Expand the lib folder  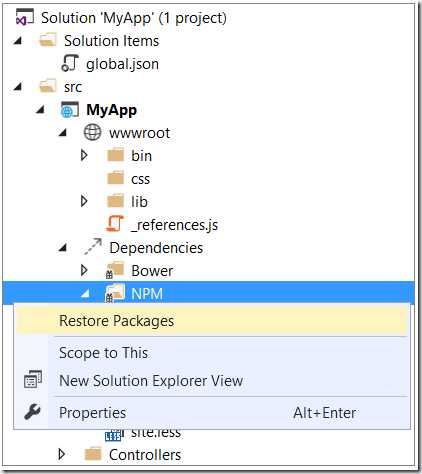(84, 201)
